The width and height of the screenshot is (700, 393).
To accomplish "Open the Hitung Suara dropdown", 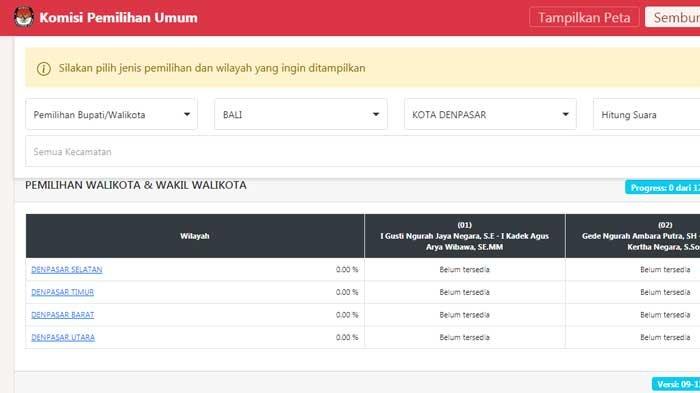I will pos(646,114).
